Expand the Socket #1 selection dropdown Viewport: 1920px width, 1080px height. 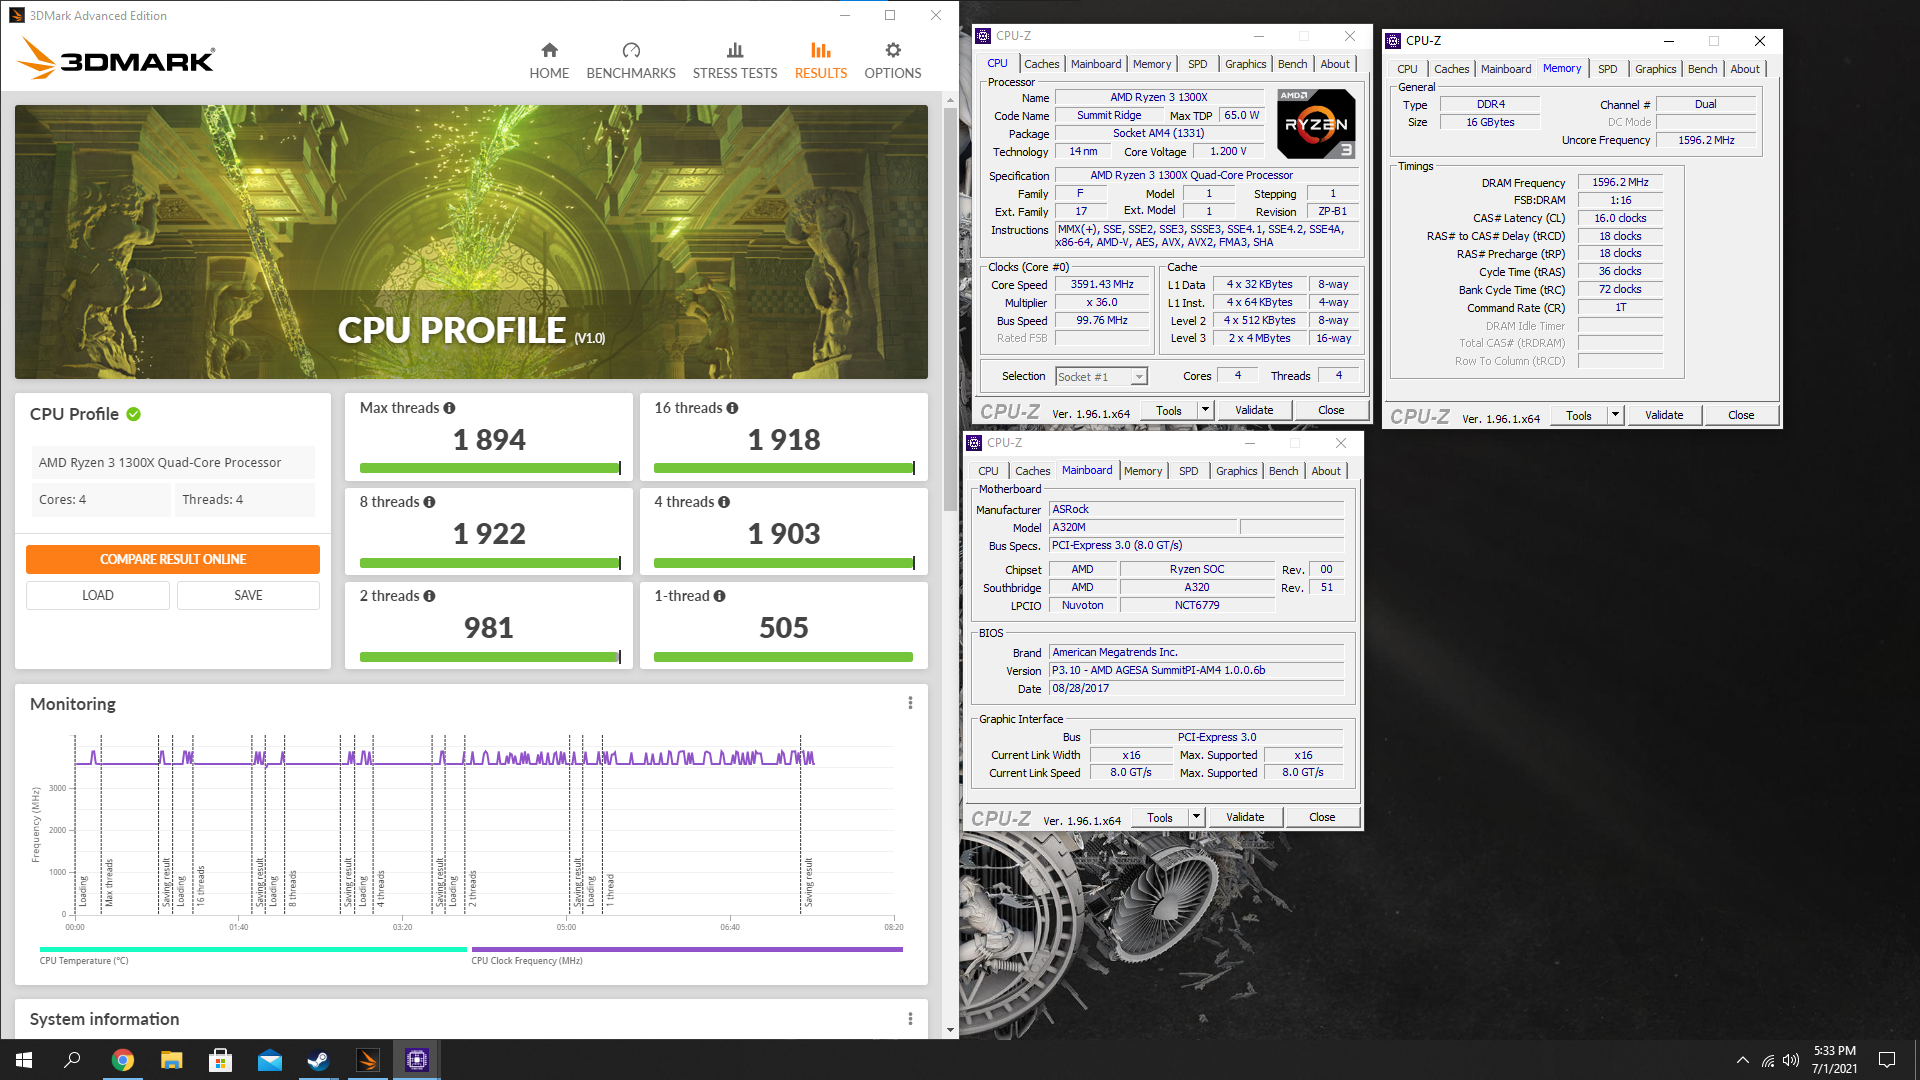tap(1138, 377)
